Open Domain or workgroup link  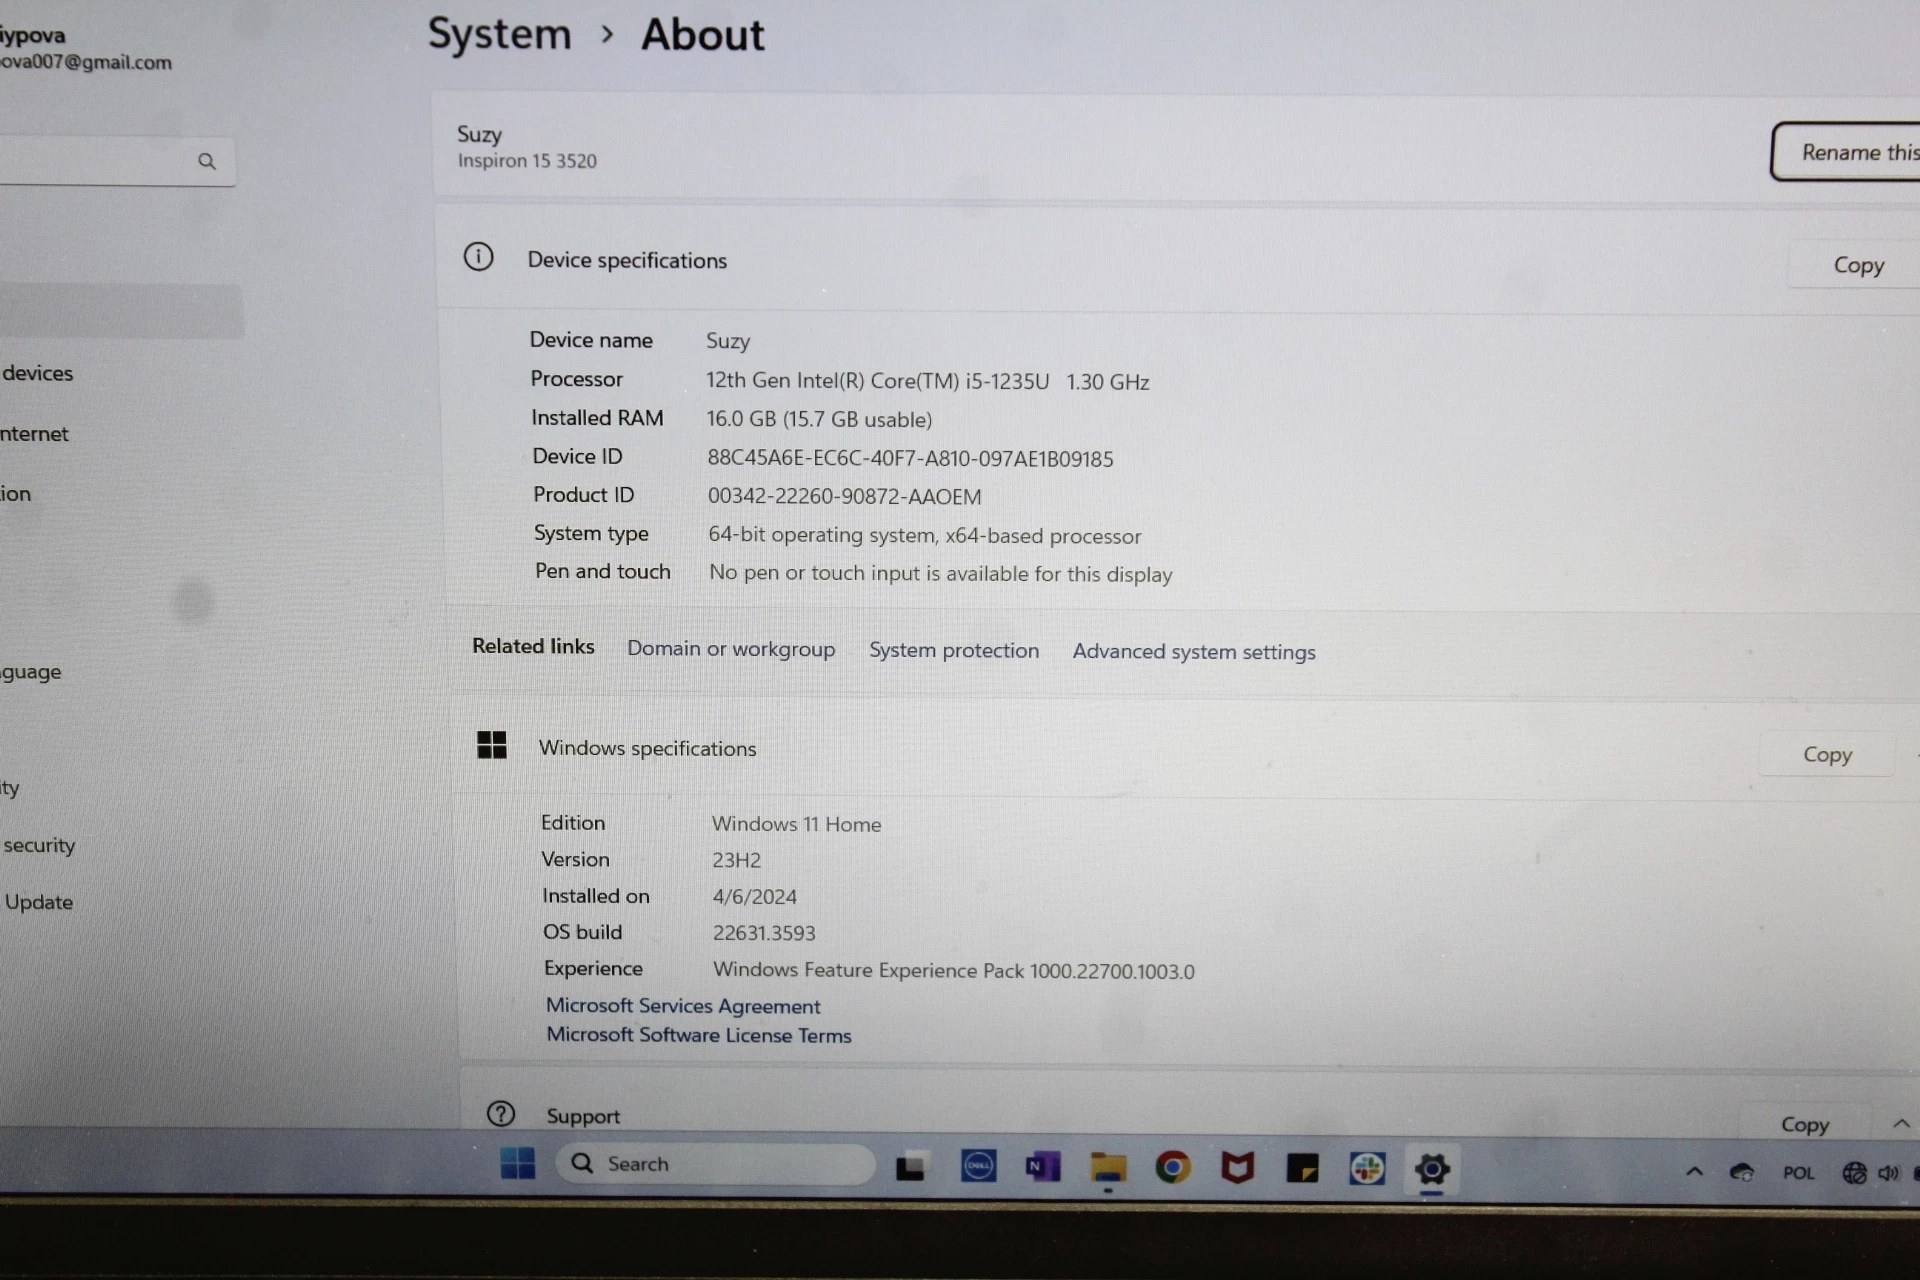click(x=731, y=649)
